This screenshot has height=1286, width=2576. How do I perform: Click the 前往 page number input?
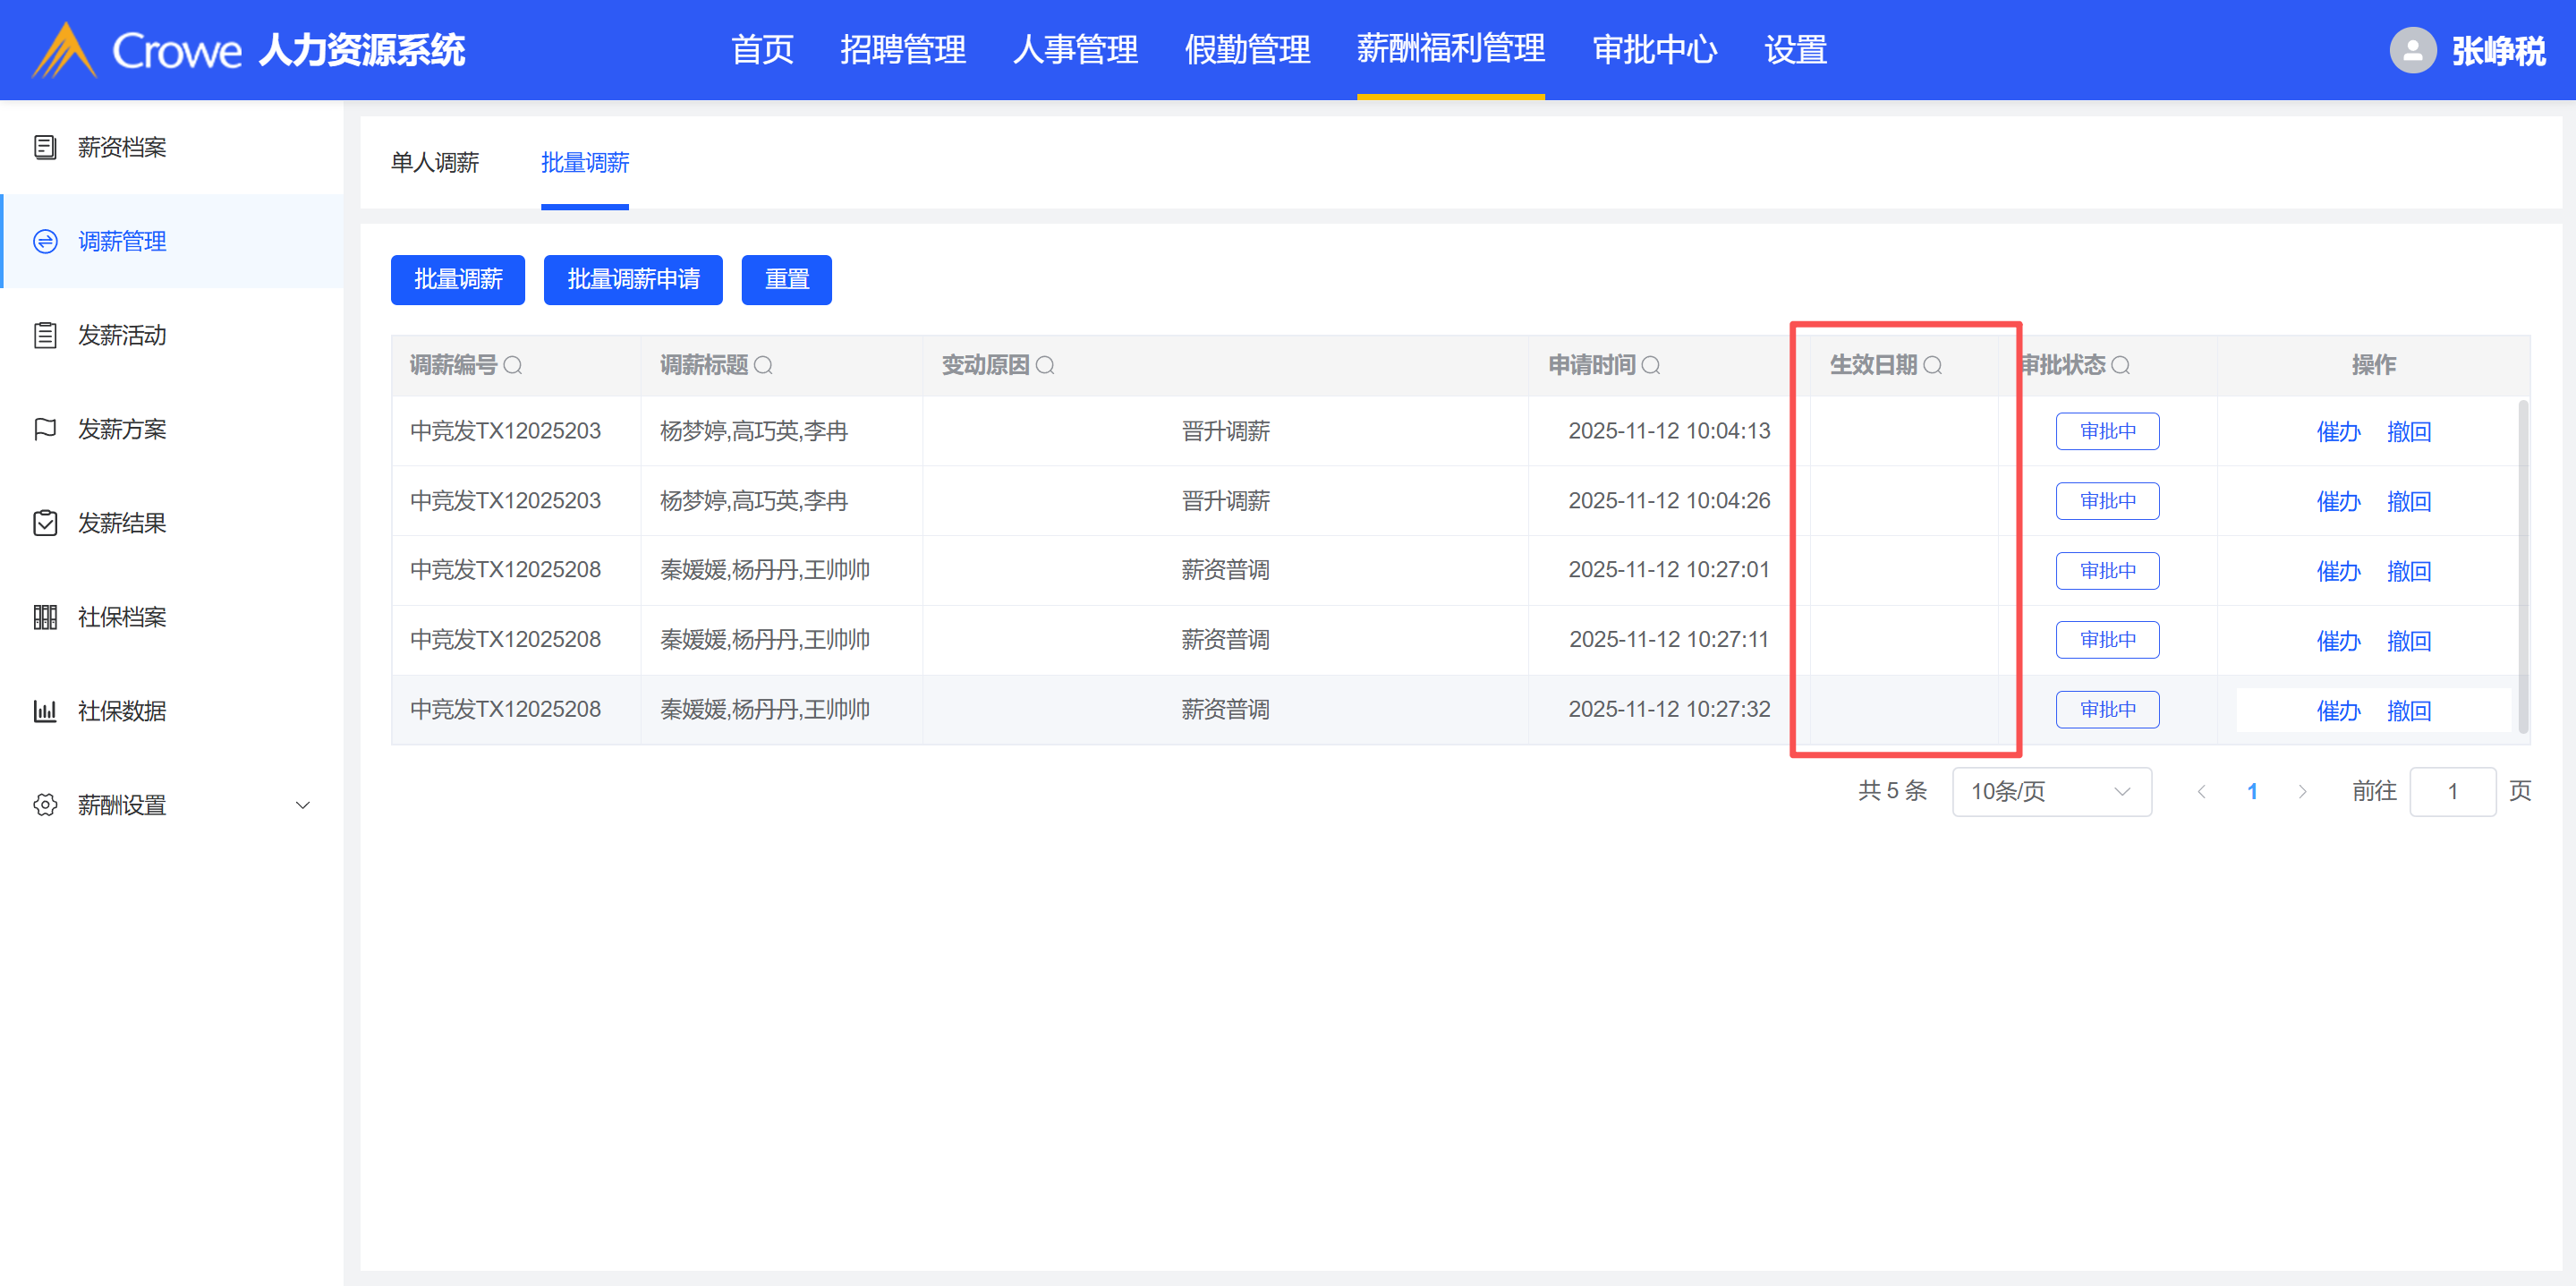(2452, 791)
